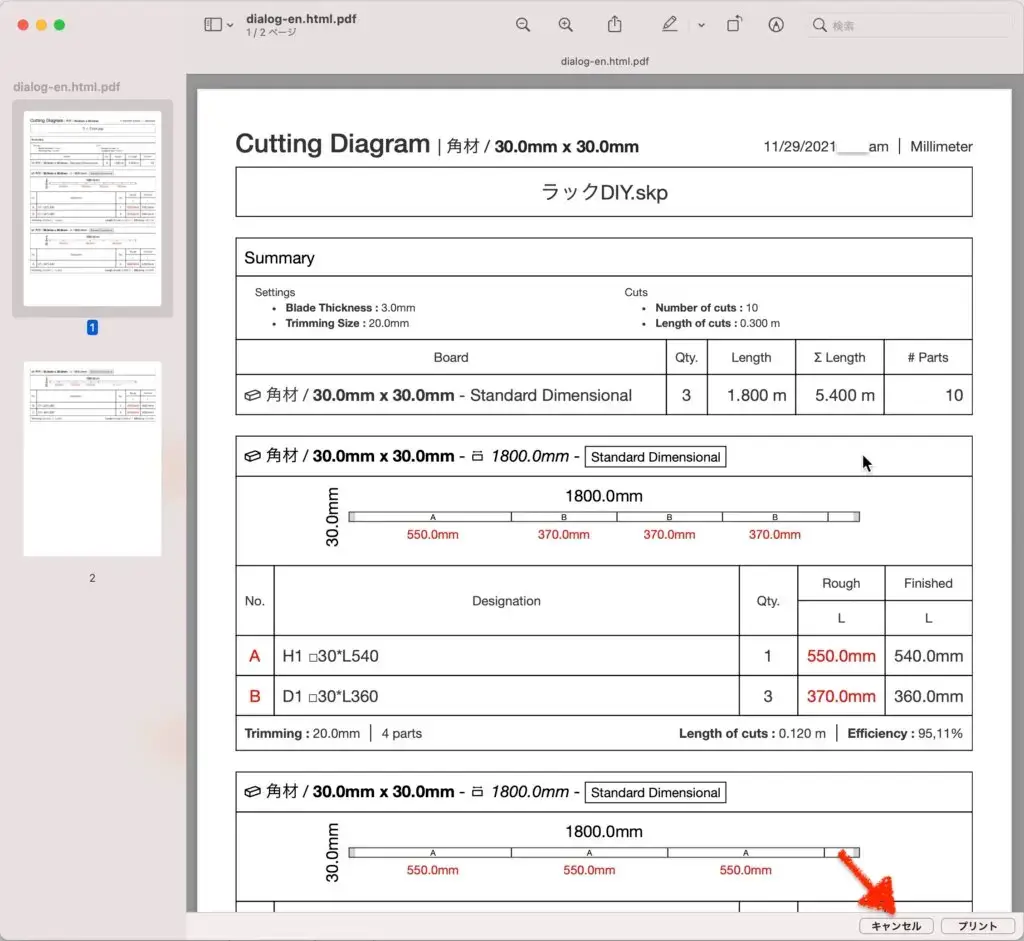Select page 2 thumbnail in sidebar
1024x941 pixels.
93,458
